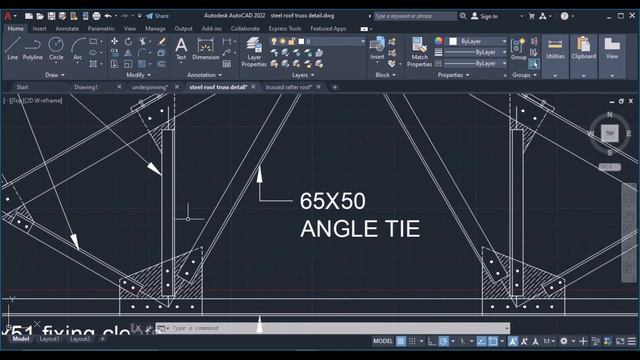Click the Array tool icon

point(142,64)
